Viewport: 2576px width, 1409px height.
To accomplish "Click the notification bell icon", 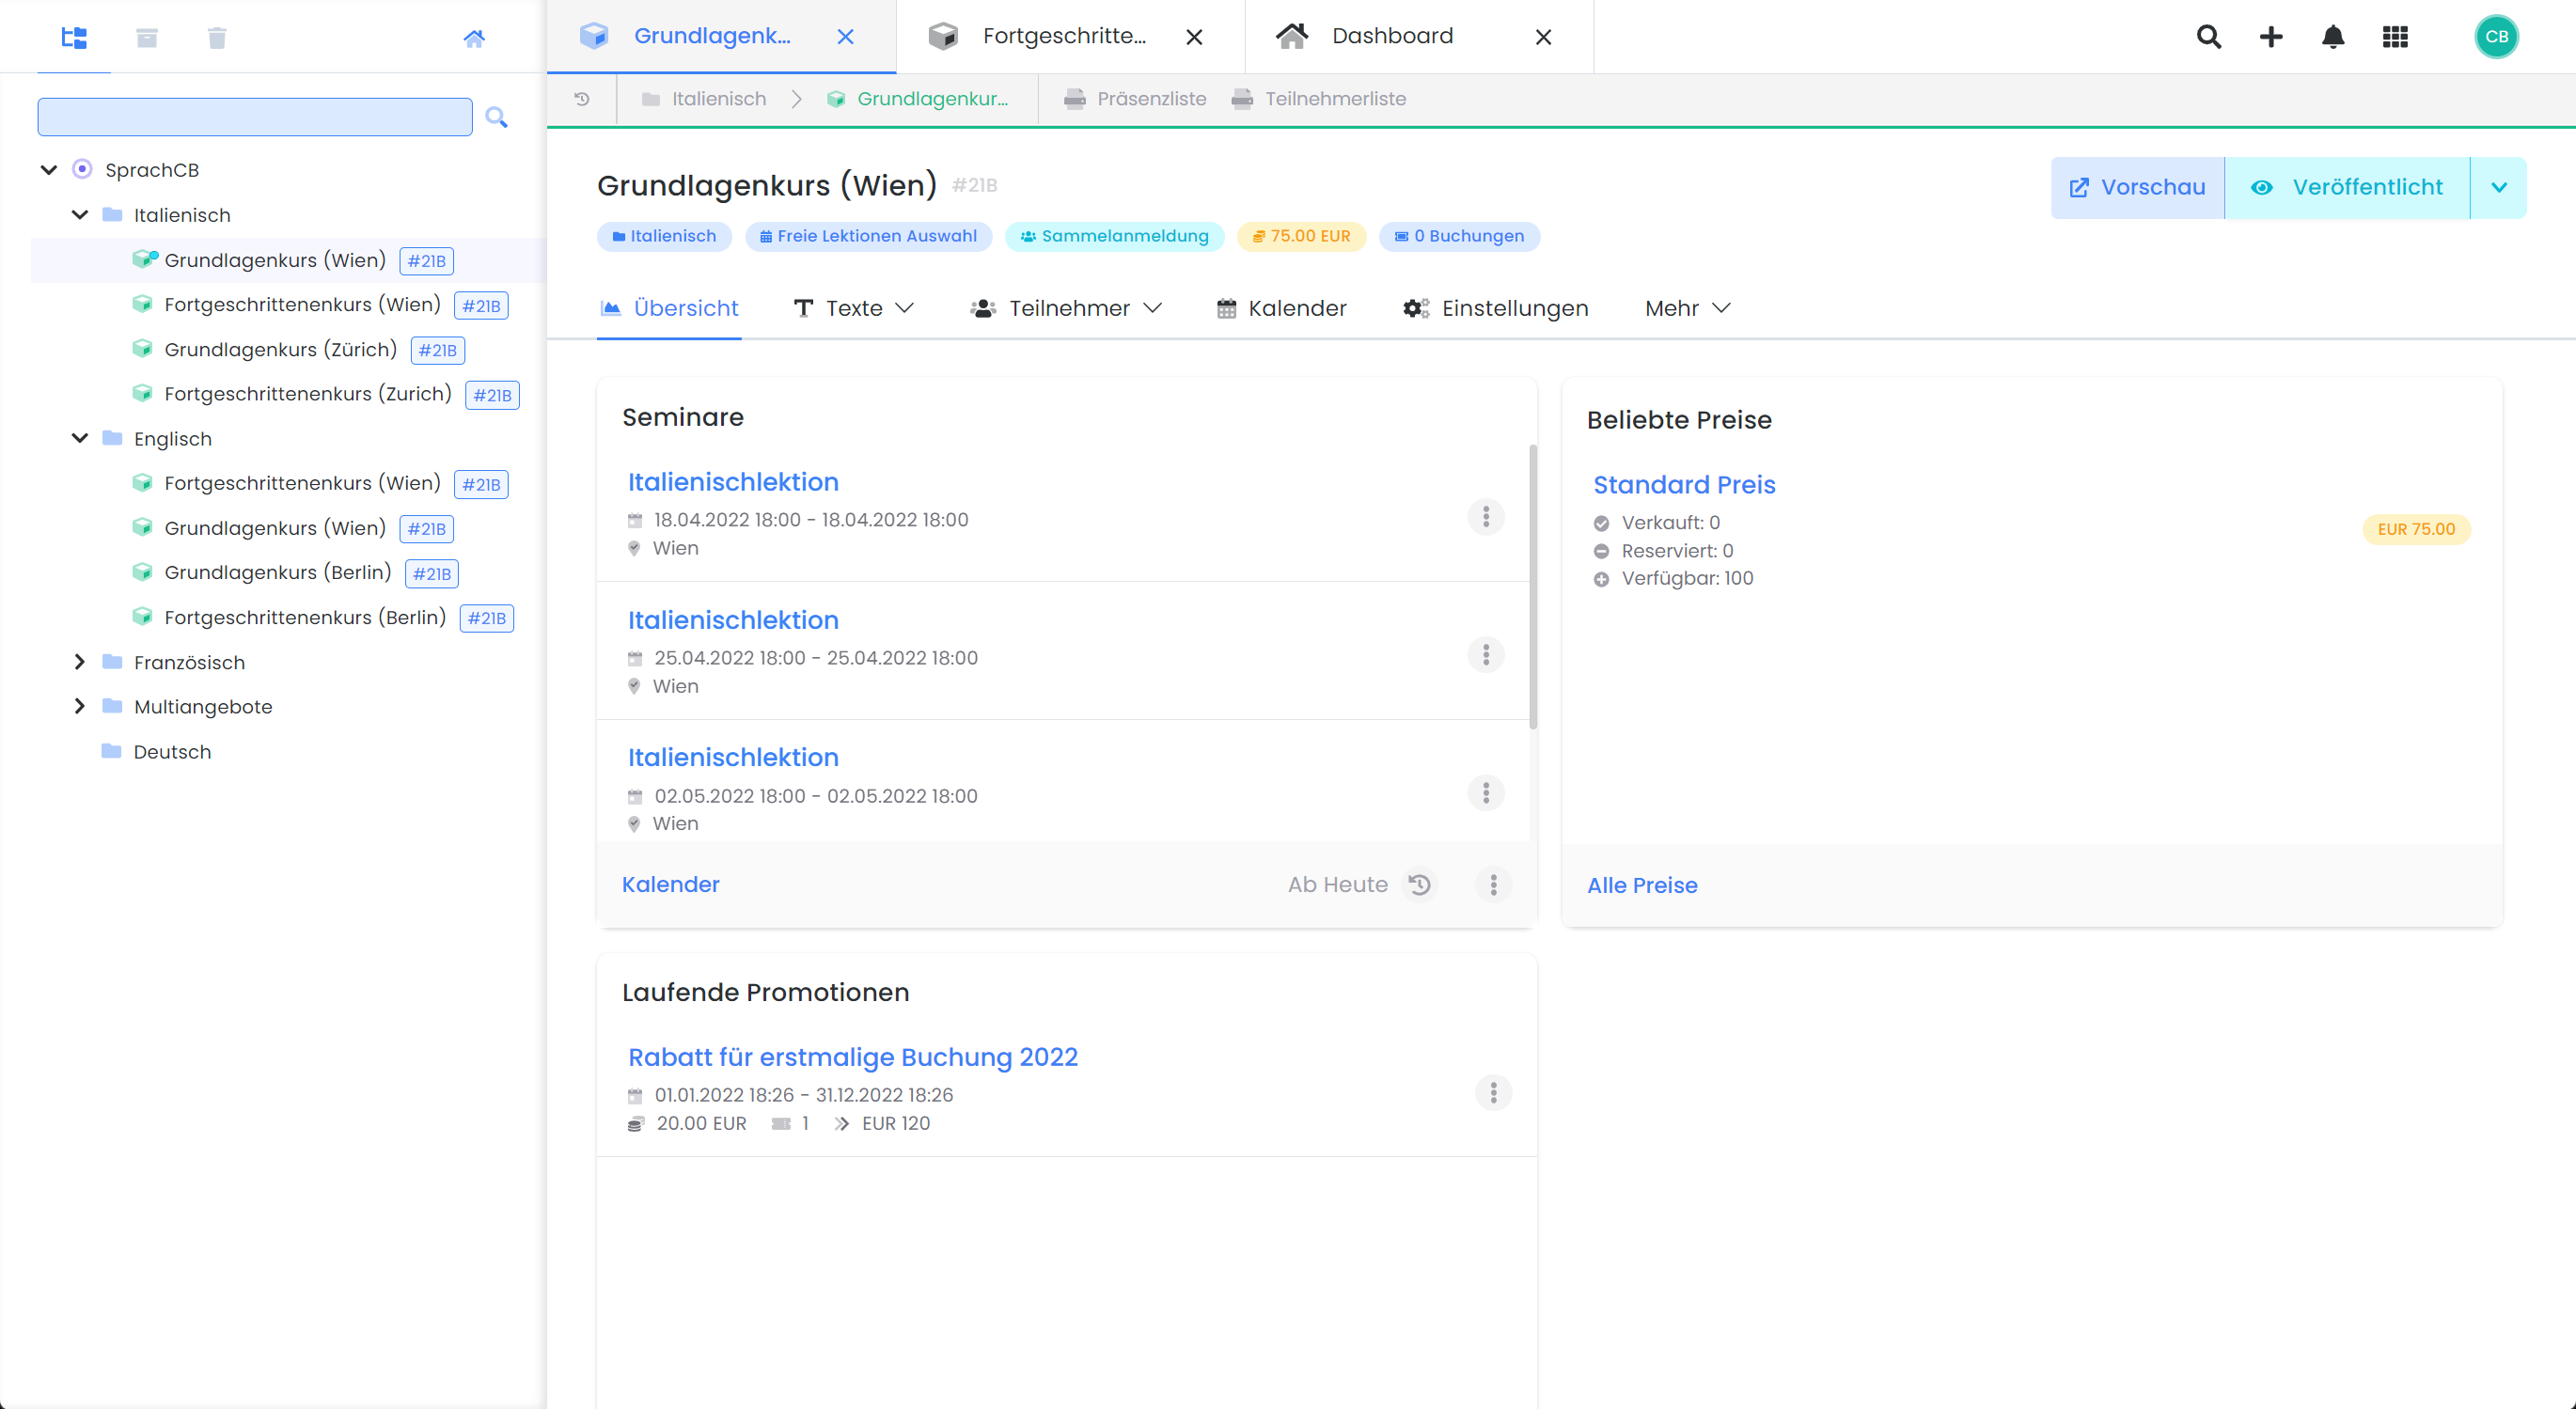I will coord(2333,37).
